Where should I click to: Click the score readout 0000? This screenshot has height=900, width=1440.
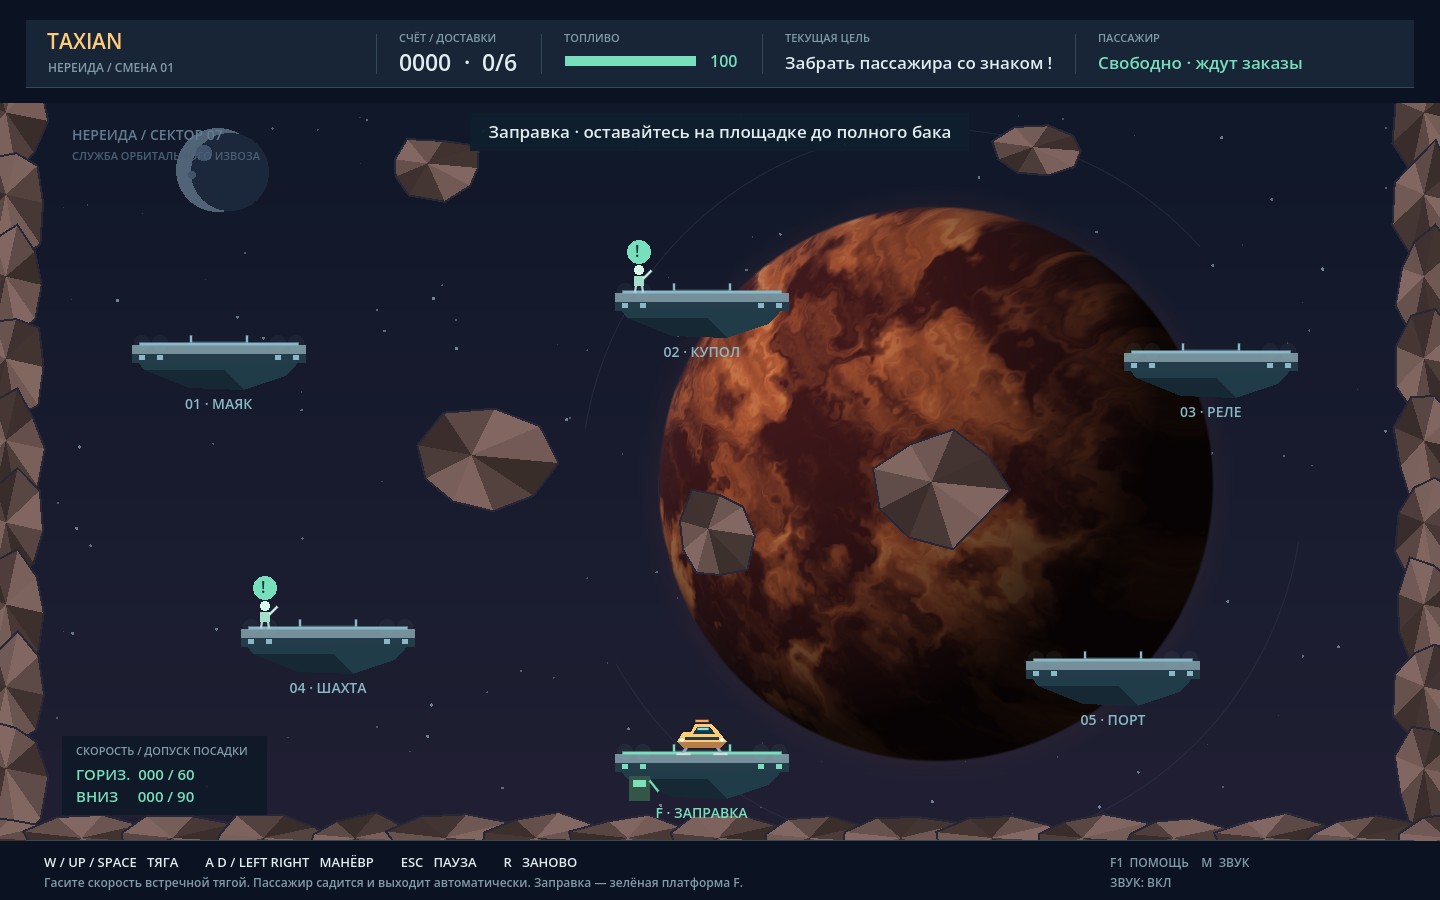(425, 63)
